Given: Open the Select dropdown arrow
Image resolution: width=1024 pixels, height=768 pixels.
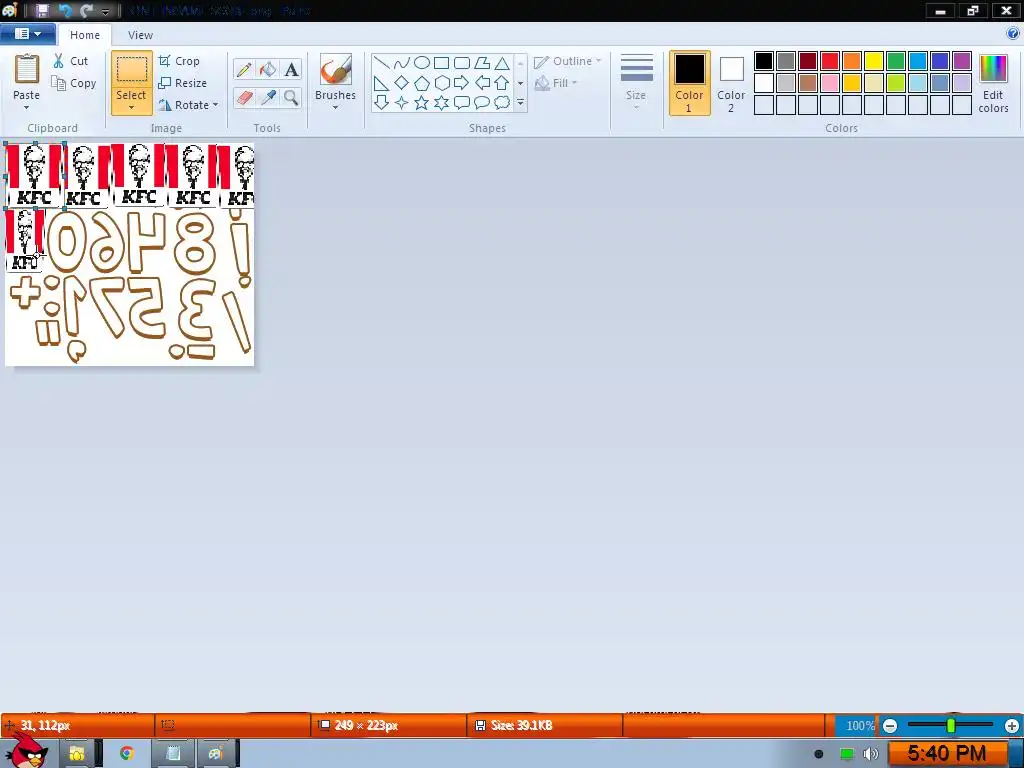Looking at the screenshot, I should tap(131, 108).
